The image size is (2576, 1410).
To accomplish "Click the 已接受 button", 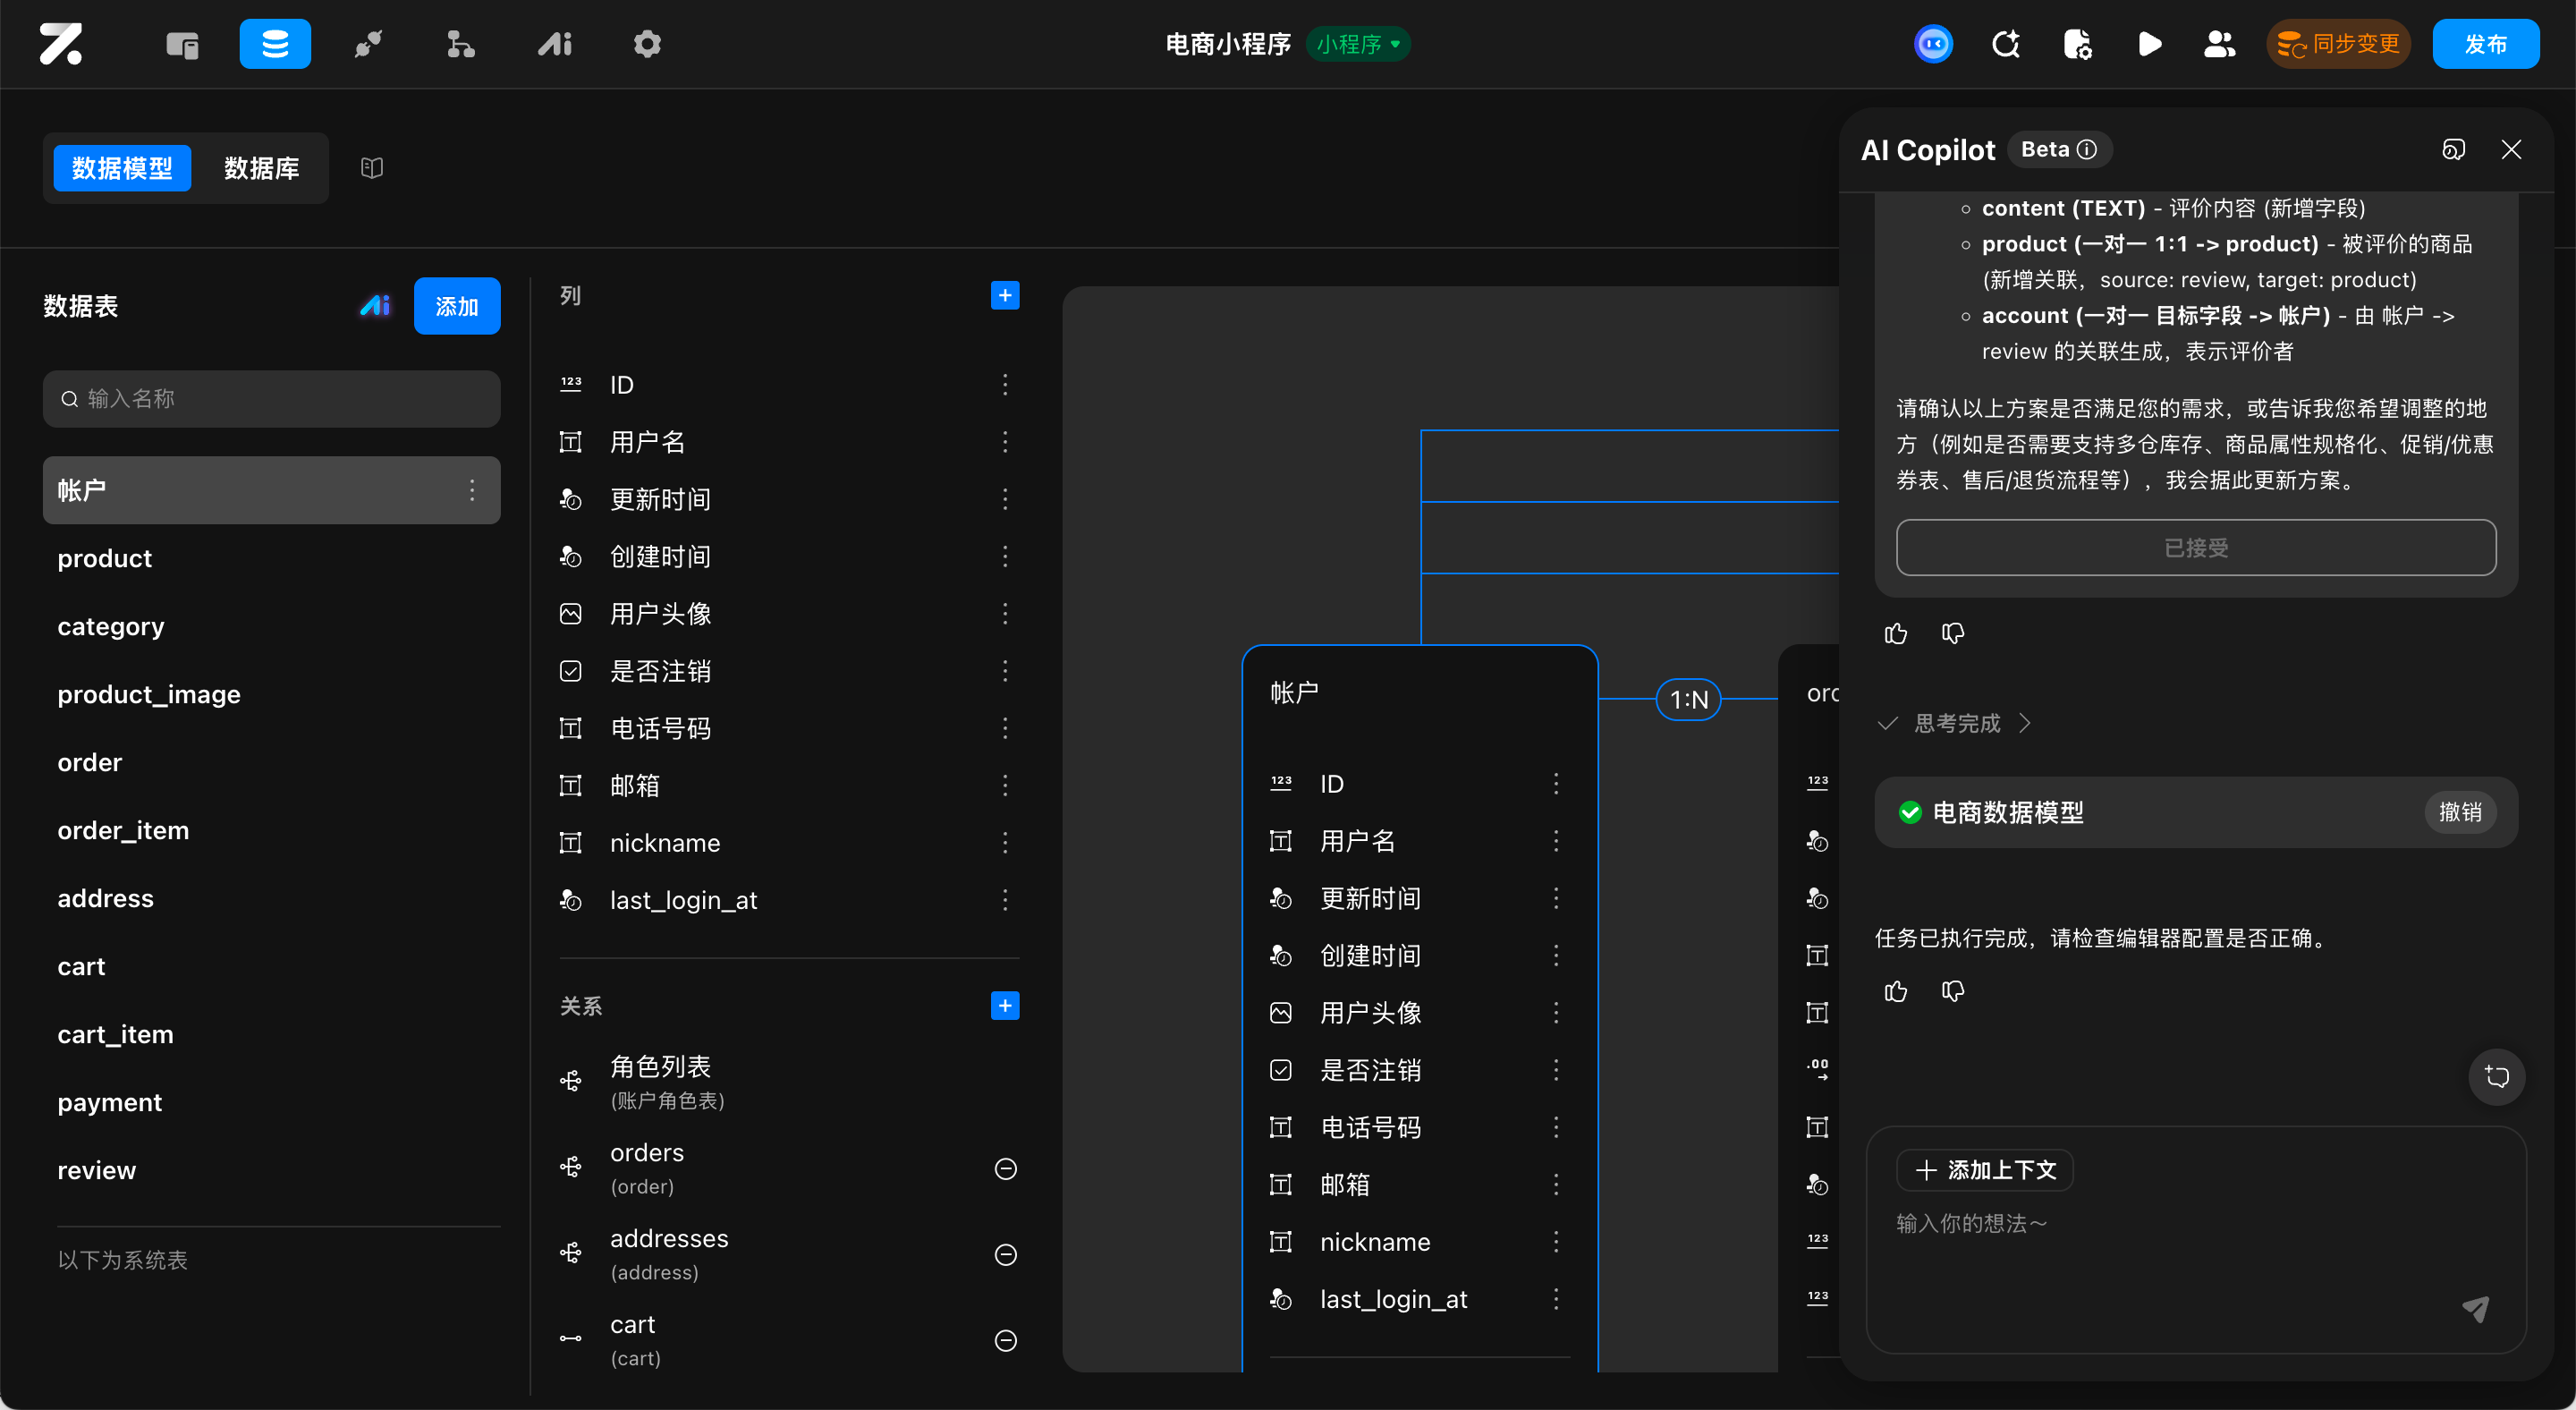I will [2196, 548].
